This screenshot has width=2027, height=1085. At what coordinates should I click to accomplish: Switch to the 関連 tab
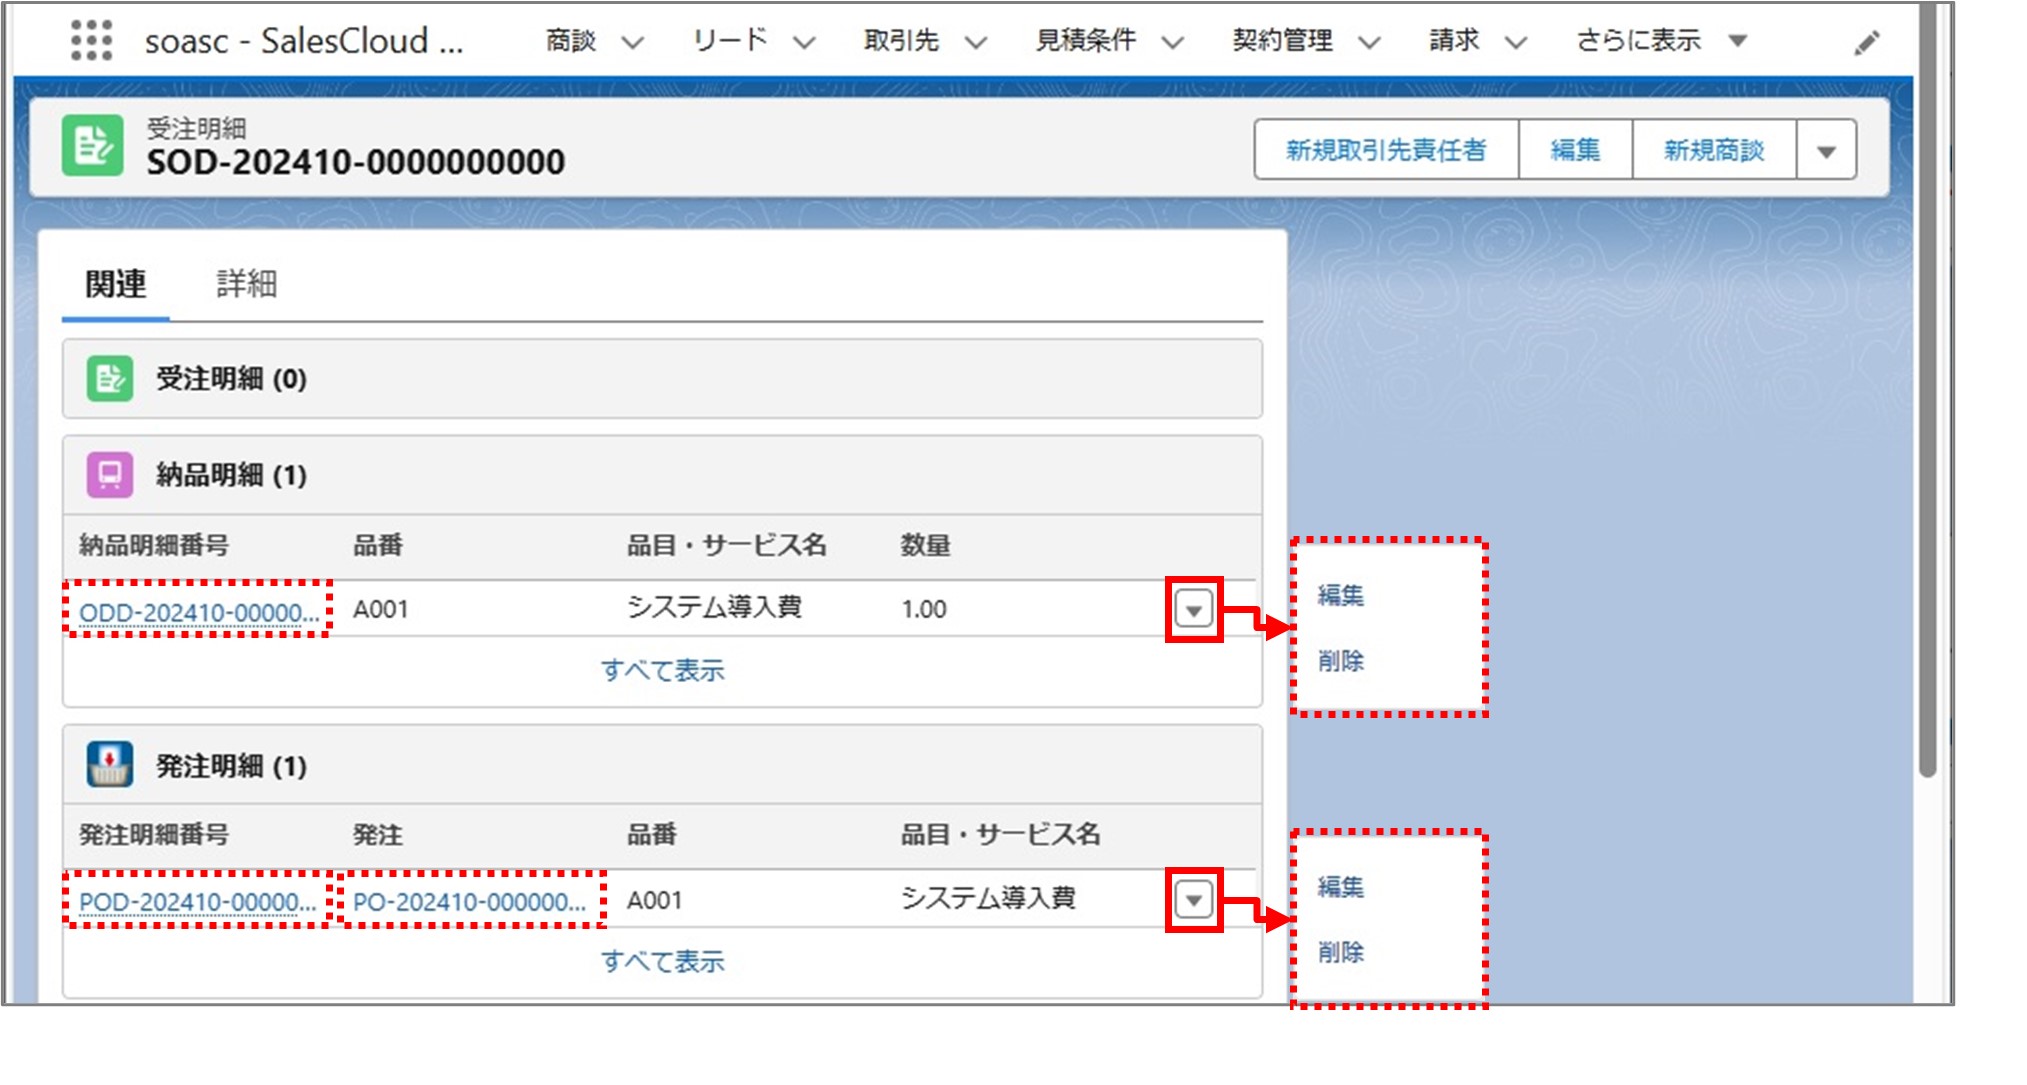(x=115, y=284)
